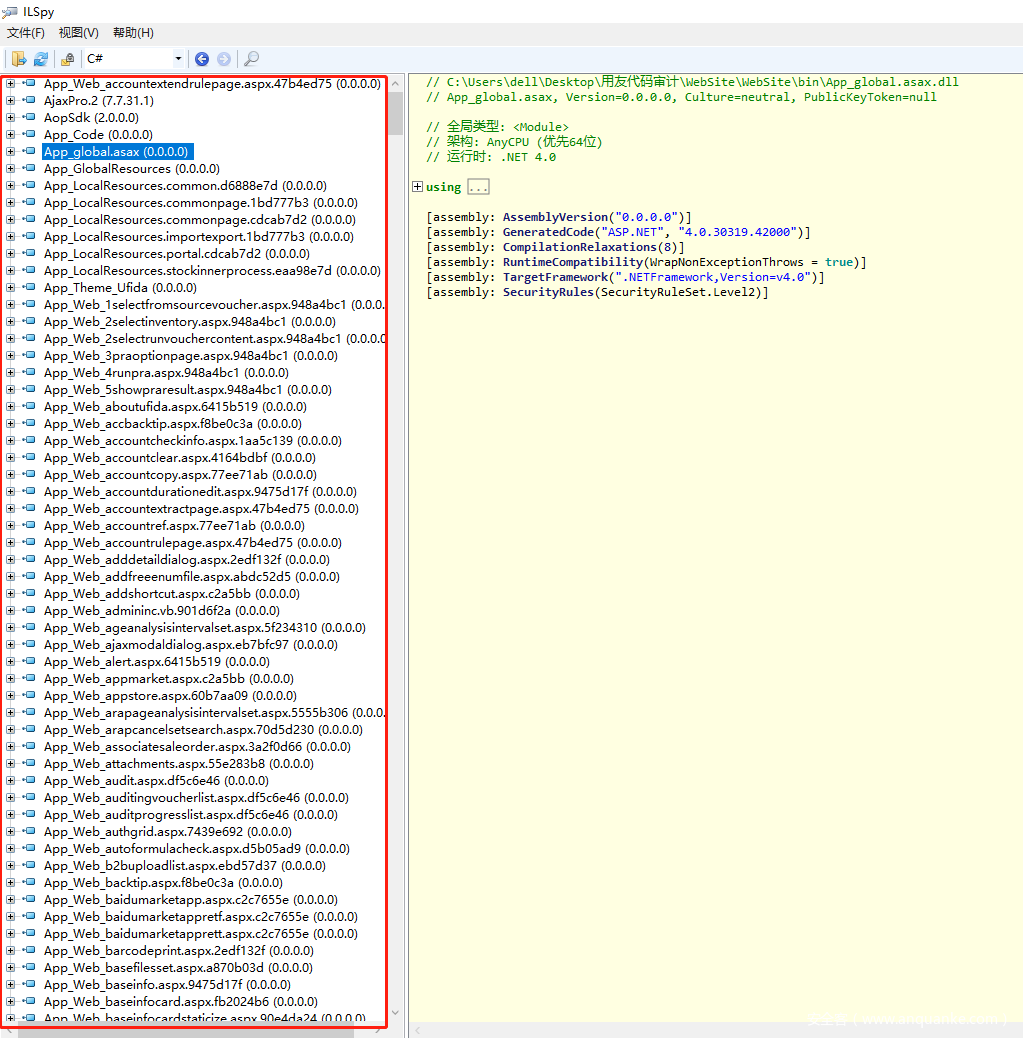The width and height of the screenshot is (1023, 1038).
Task: Click the App_Web_aboutufida.aspx assembly icon
Action: pos(29,407)
